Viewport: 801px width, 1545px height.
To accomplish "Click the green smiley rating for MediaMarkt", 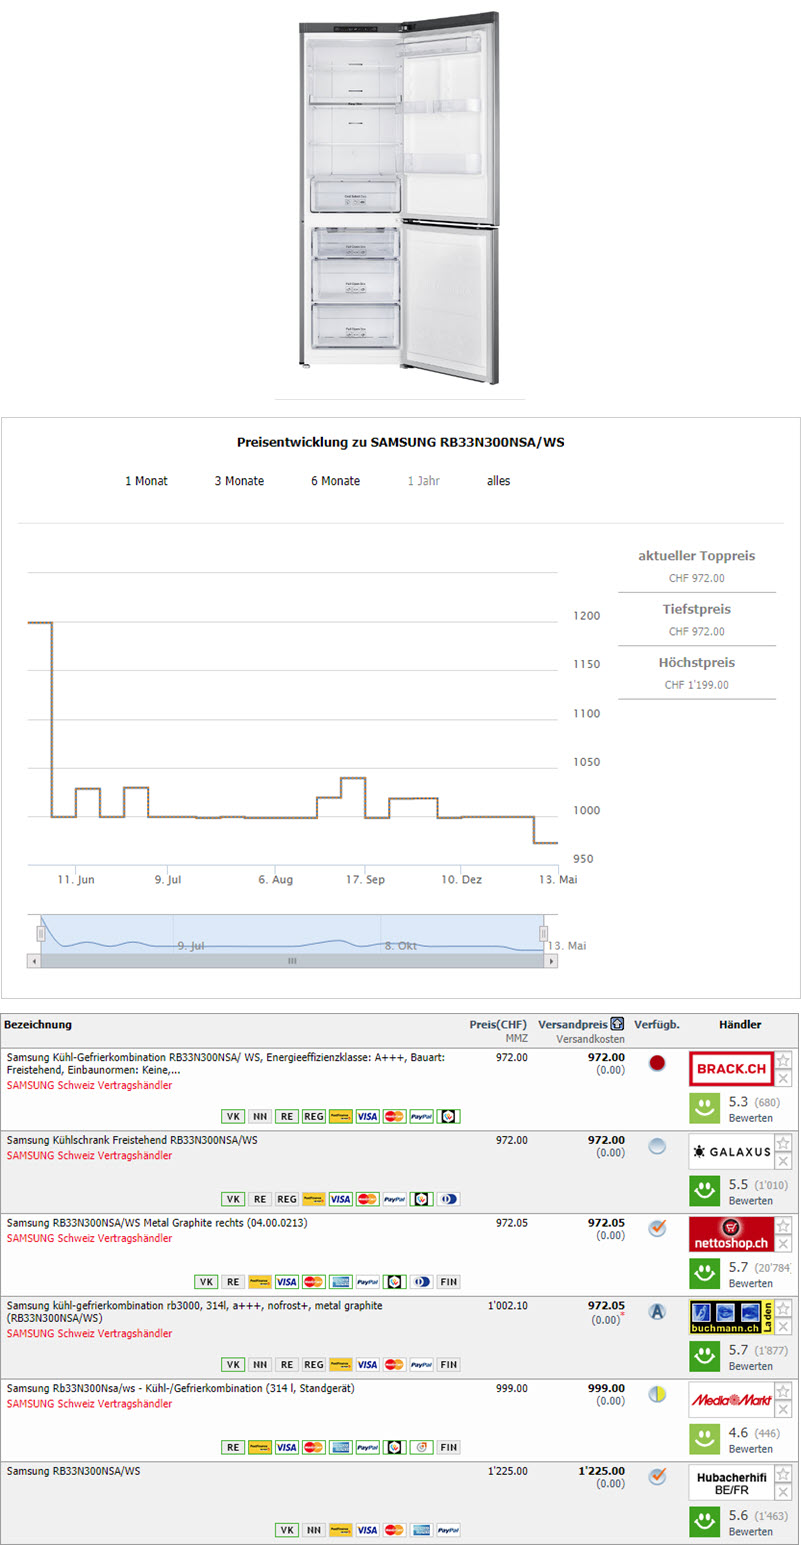I will coord(706,1440).
